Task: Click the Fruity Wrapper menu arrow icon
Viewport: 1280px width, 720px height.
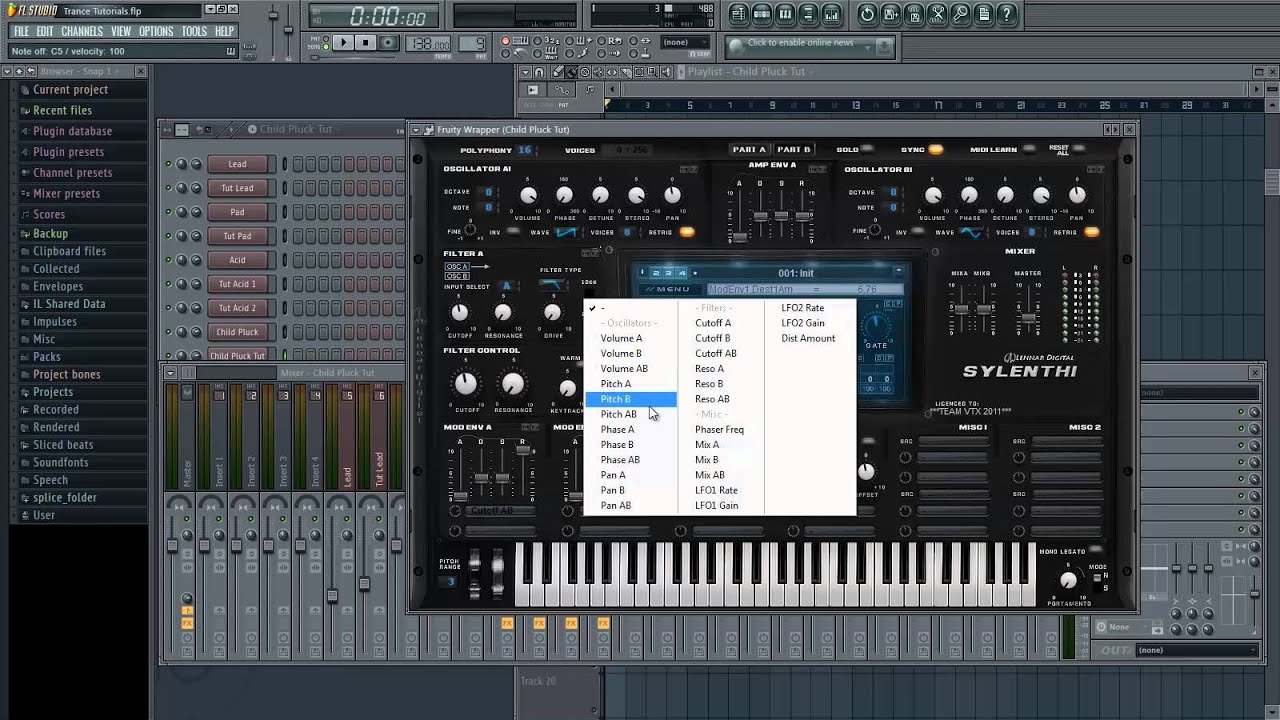Action: coord(418,130)
